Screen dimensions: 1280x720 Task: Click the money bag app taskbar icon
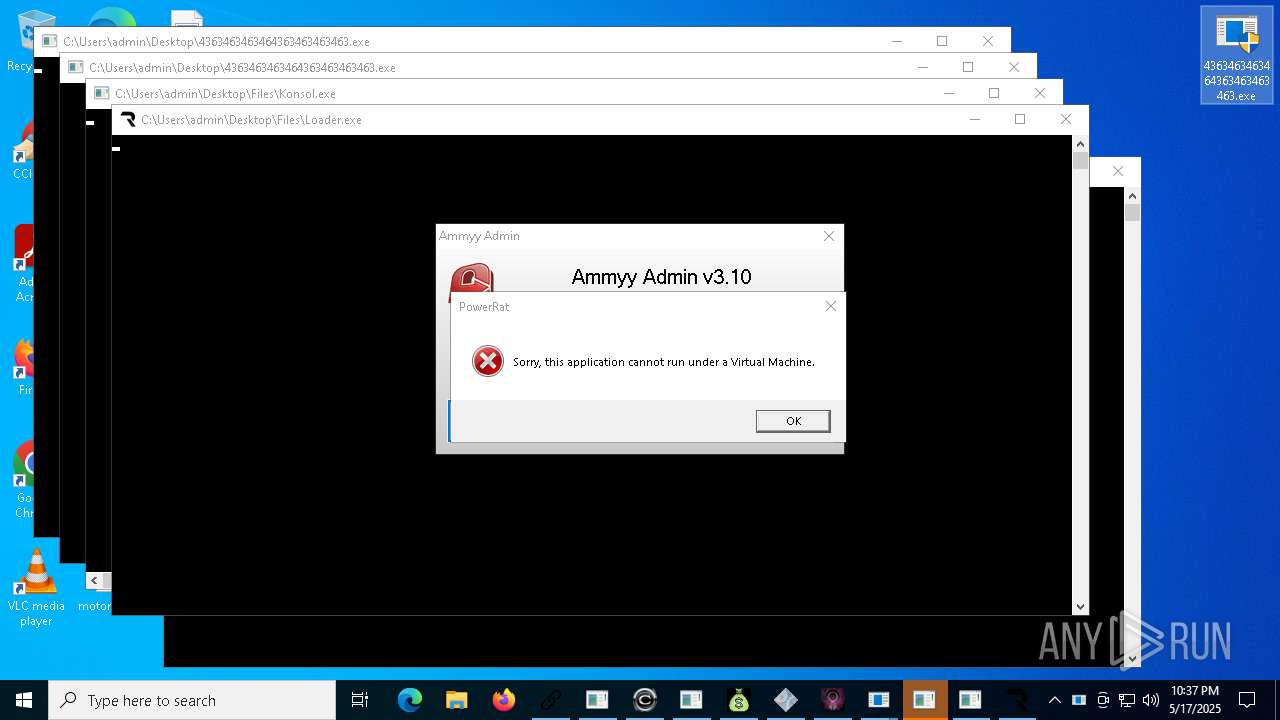[738, 700]
